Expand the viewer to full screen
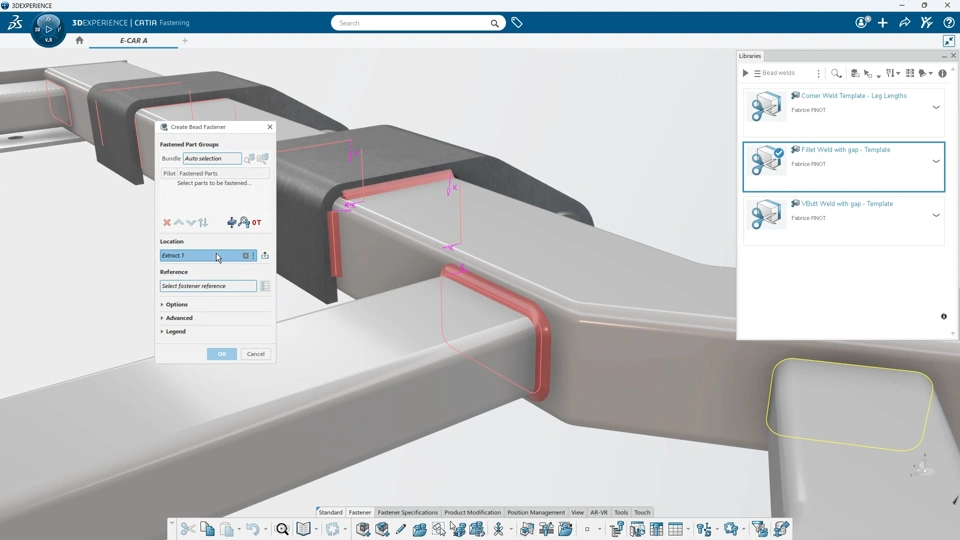Viewport: 960px width, 540px height. pyautogui.click(x=948, y=41)
